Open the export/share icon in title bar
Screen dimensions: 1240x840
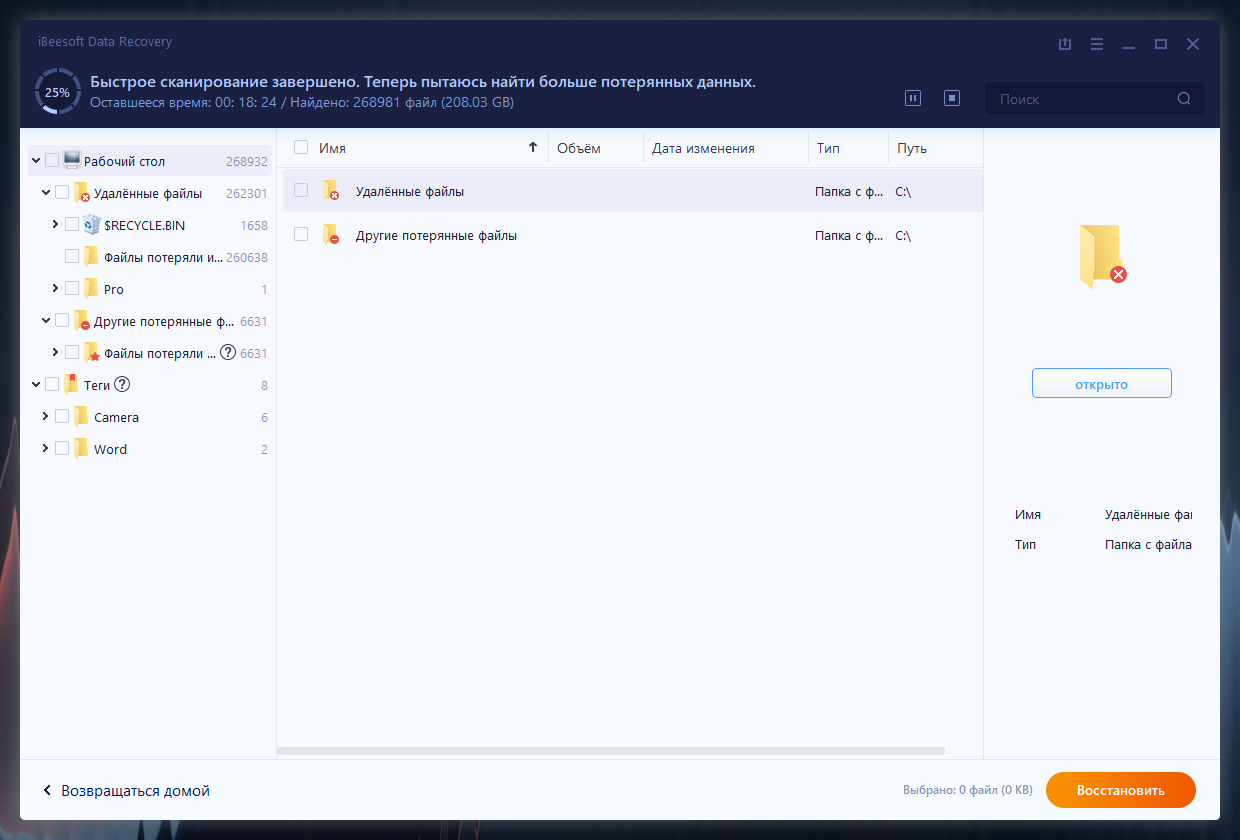(x=1065, y=44)
